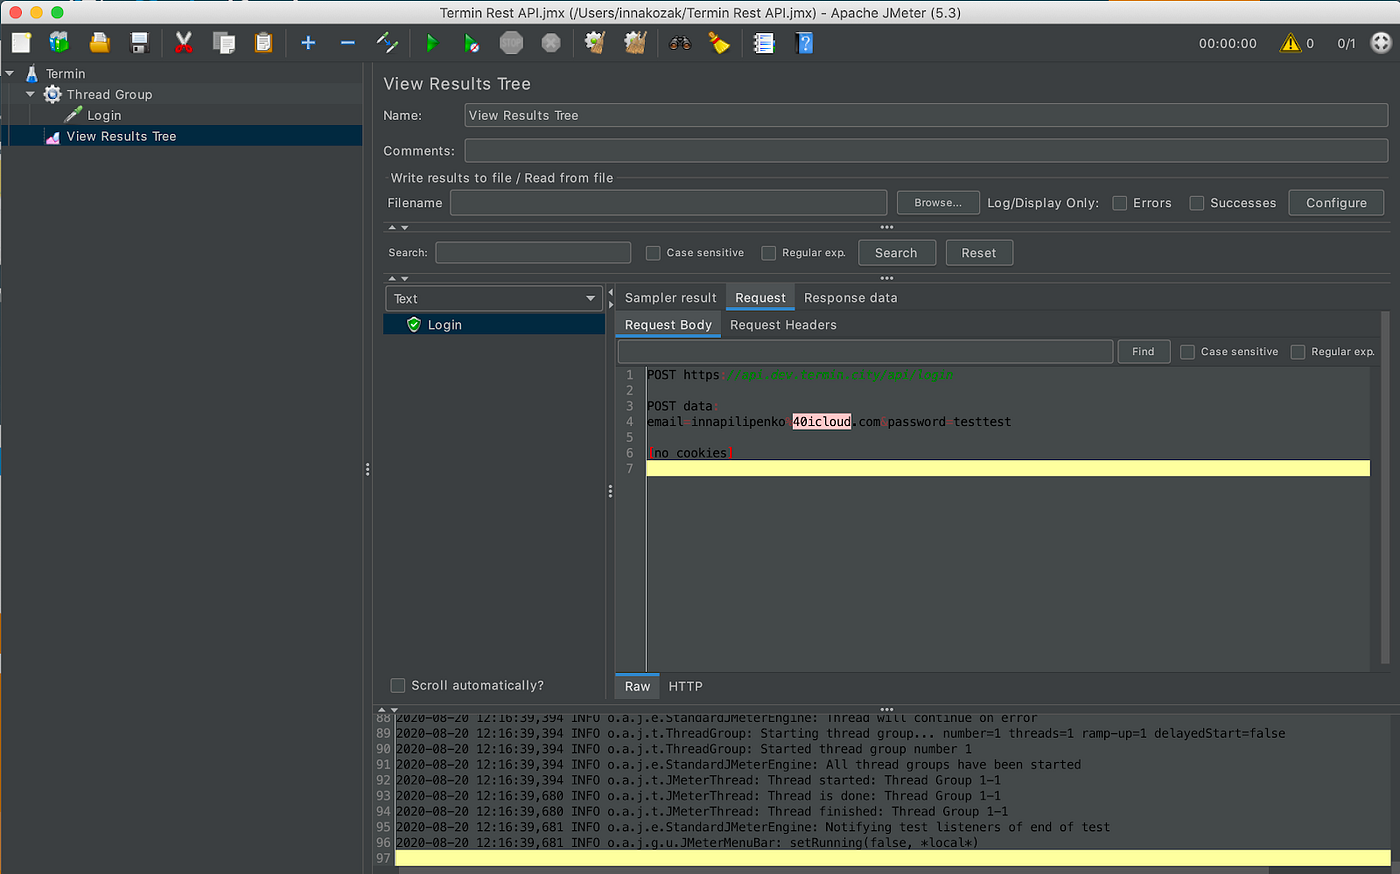Viewport: 1400px width, 874px height.
Task: Enable the Errors only checkbox
Action: [1120, 203]
